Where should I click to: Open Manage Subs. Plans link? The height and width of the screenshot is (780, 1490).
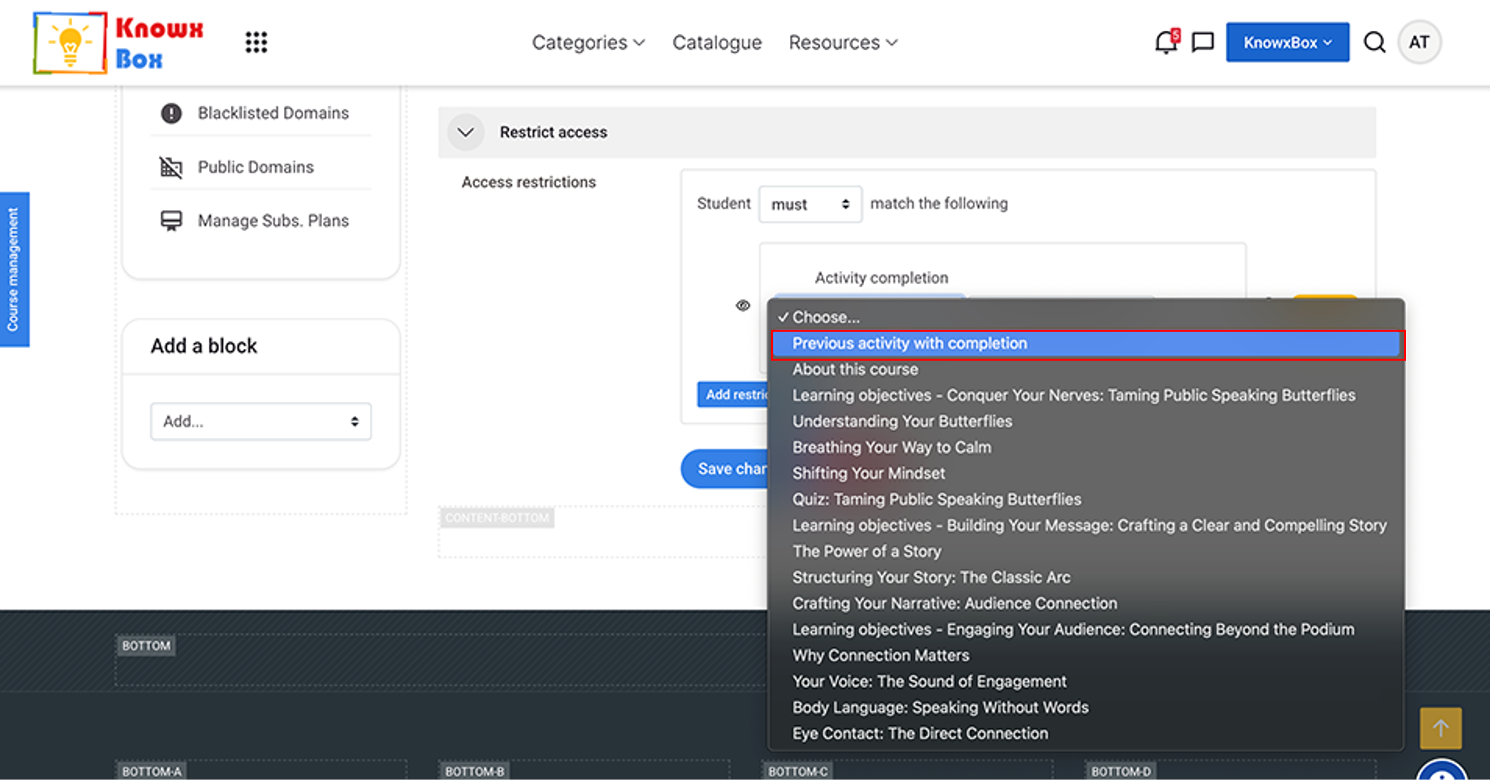click(273, 221)
